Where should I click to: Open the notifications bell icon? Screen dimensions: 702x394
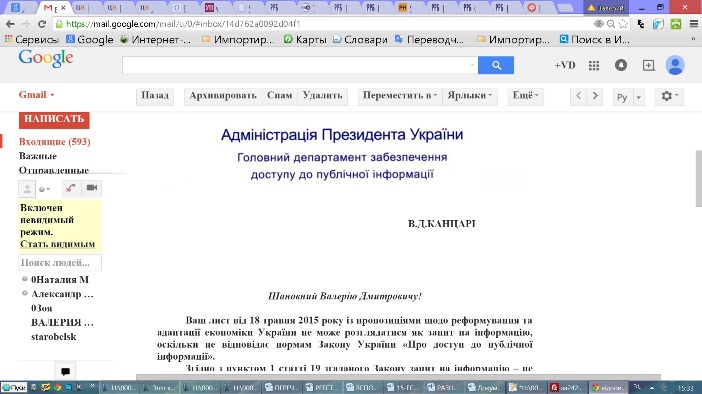(x=621, y=65)
